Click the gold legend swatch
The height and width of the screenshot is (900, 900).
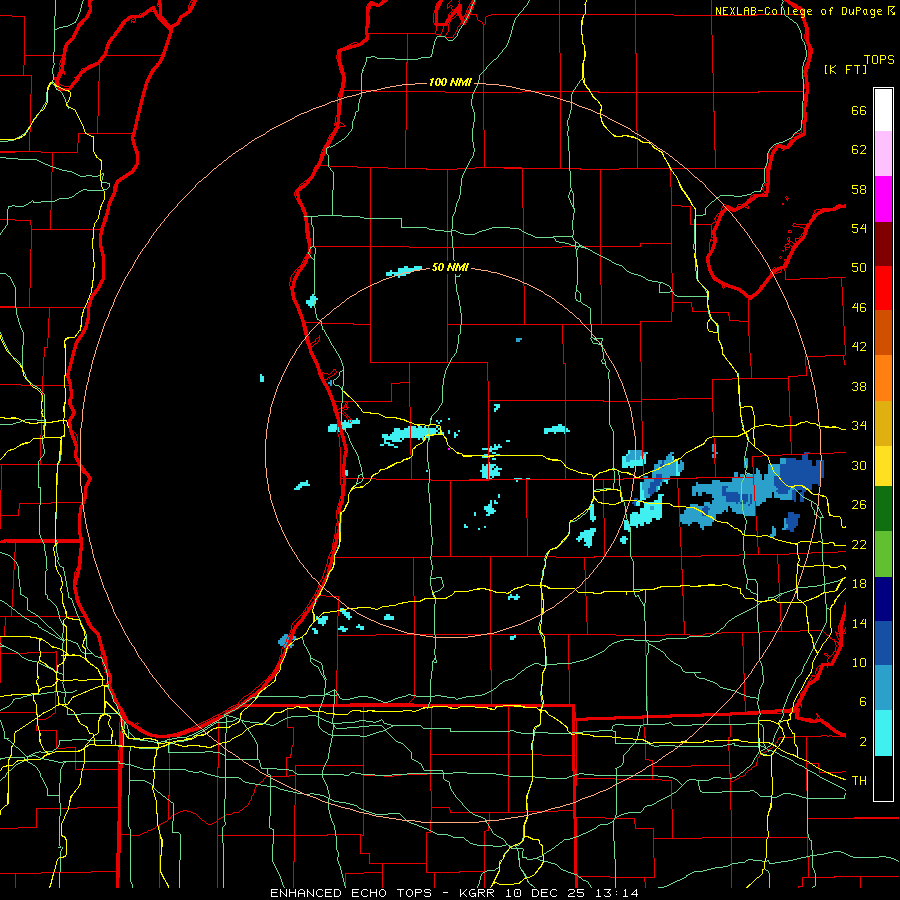(883, 424)
